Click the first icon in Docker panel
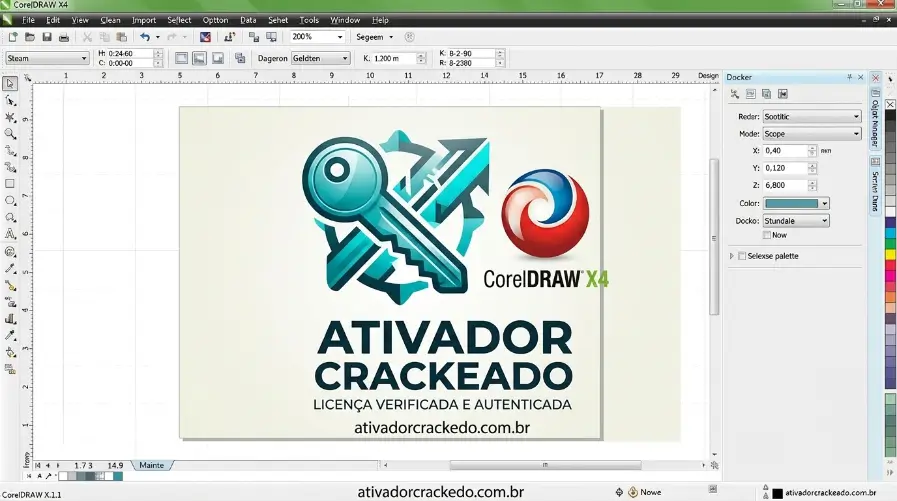The height and width of the screenshot is (501, 897). [x=735, y=94]
